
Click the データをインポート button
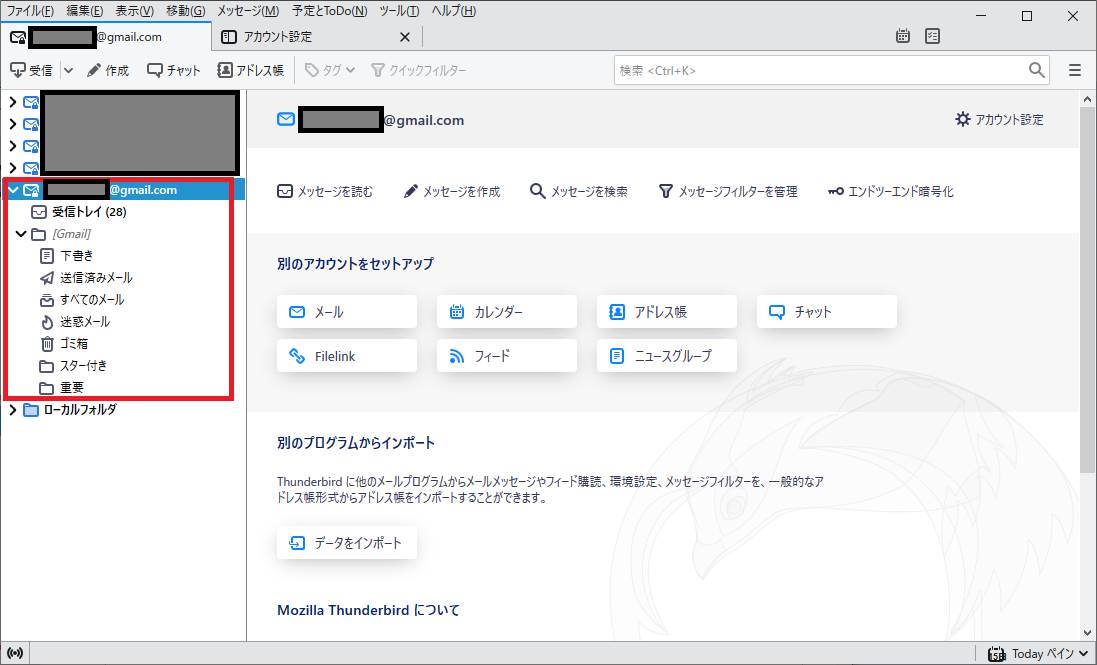click(x=347, y=543)
